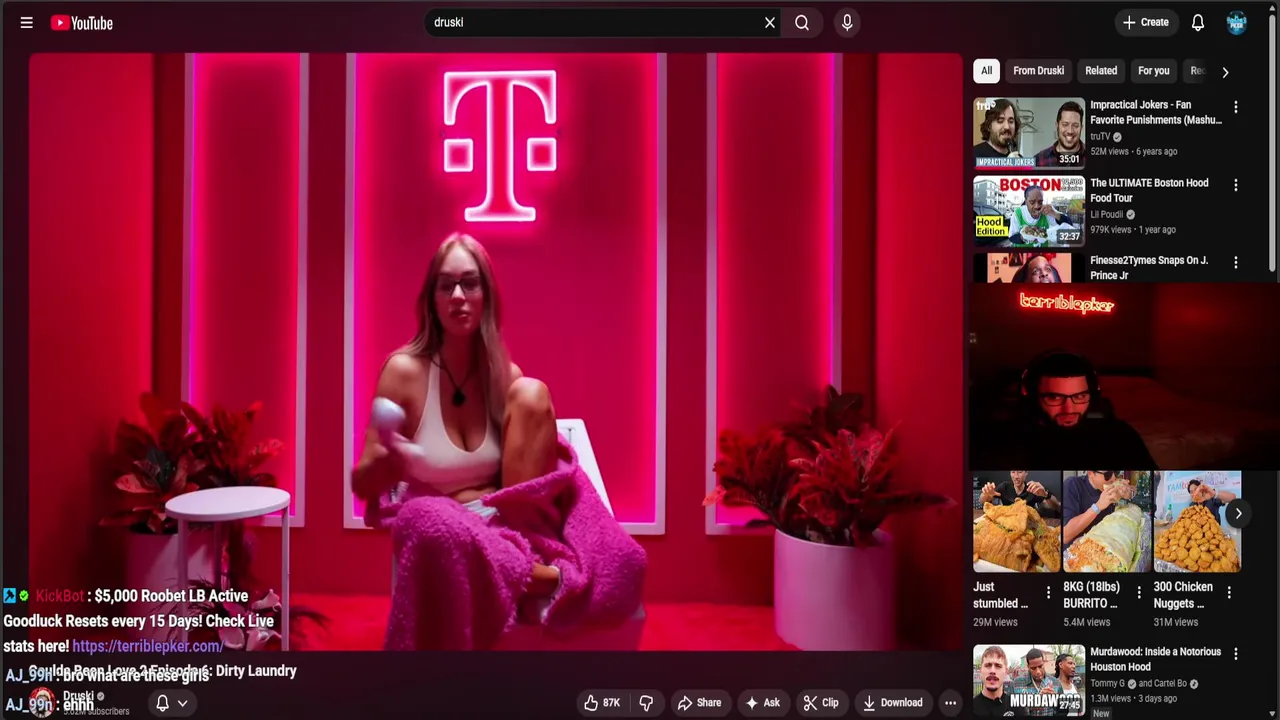
Task: Start voice search with the microphone
Action: [847, 22]
